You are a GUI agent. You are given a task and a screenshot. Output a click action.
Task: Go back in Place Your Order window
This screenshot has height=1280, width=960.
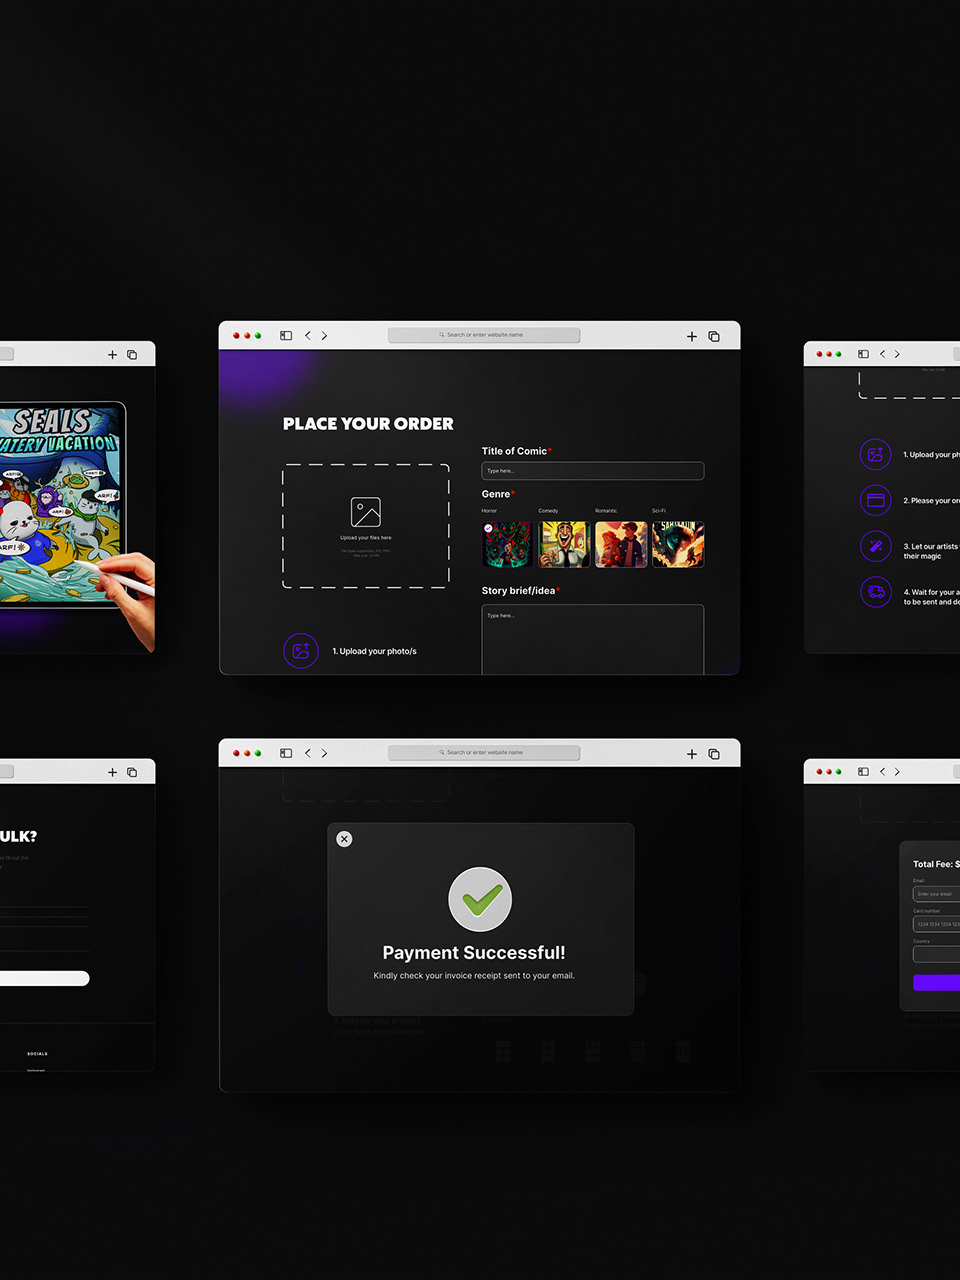307,336
